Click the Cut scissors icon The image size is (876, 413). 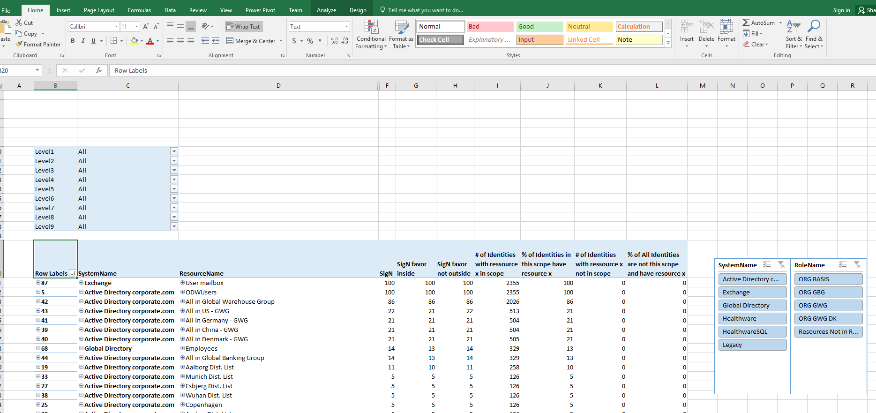pos(19,23)
